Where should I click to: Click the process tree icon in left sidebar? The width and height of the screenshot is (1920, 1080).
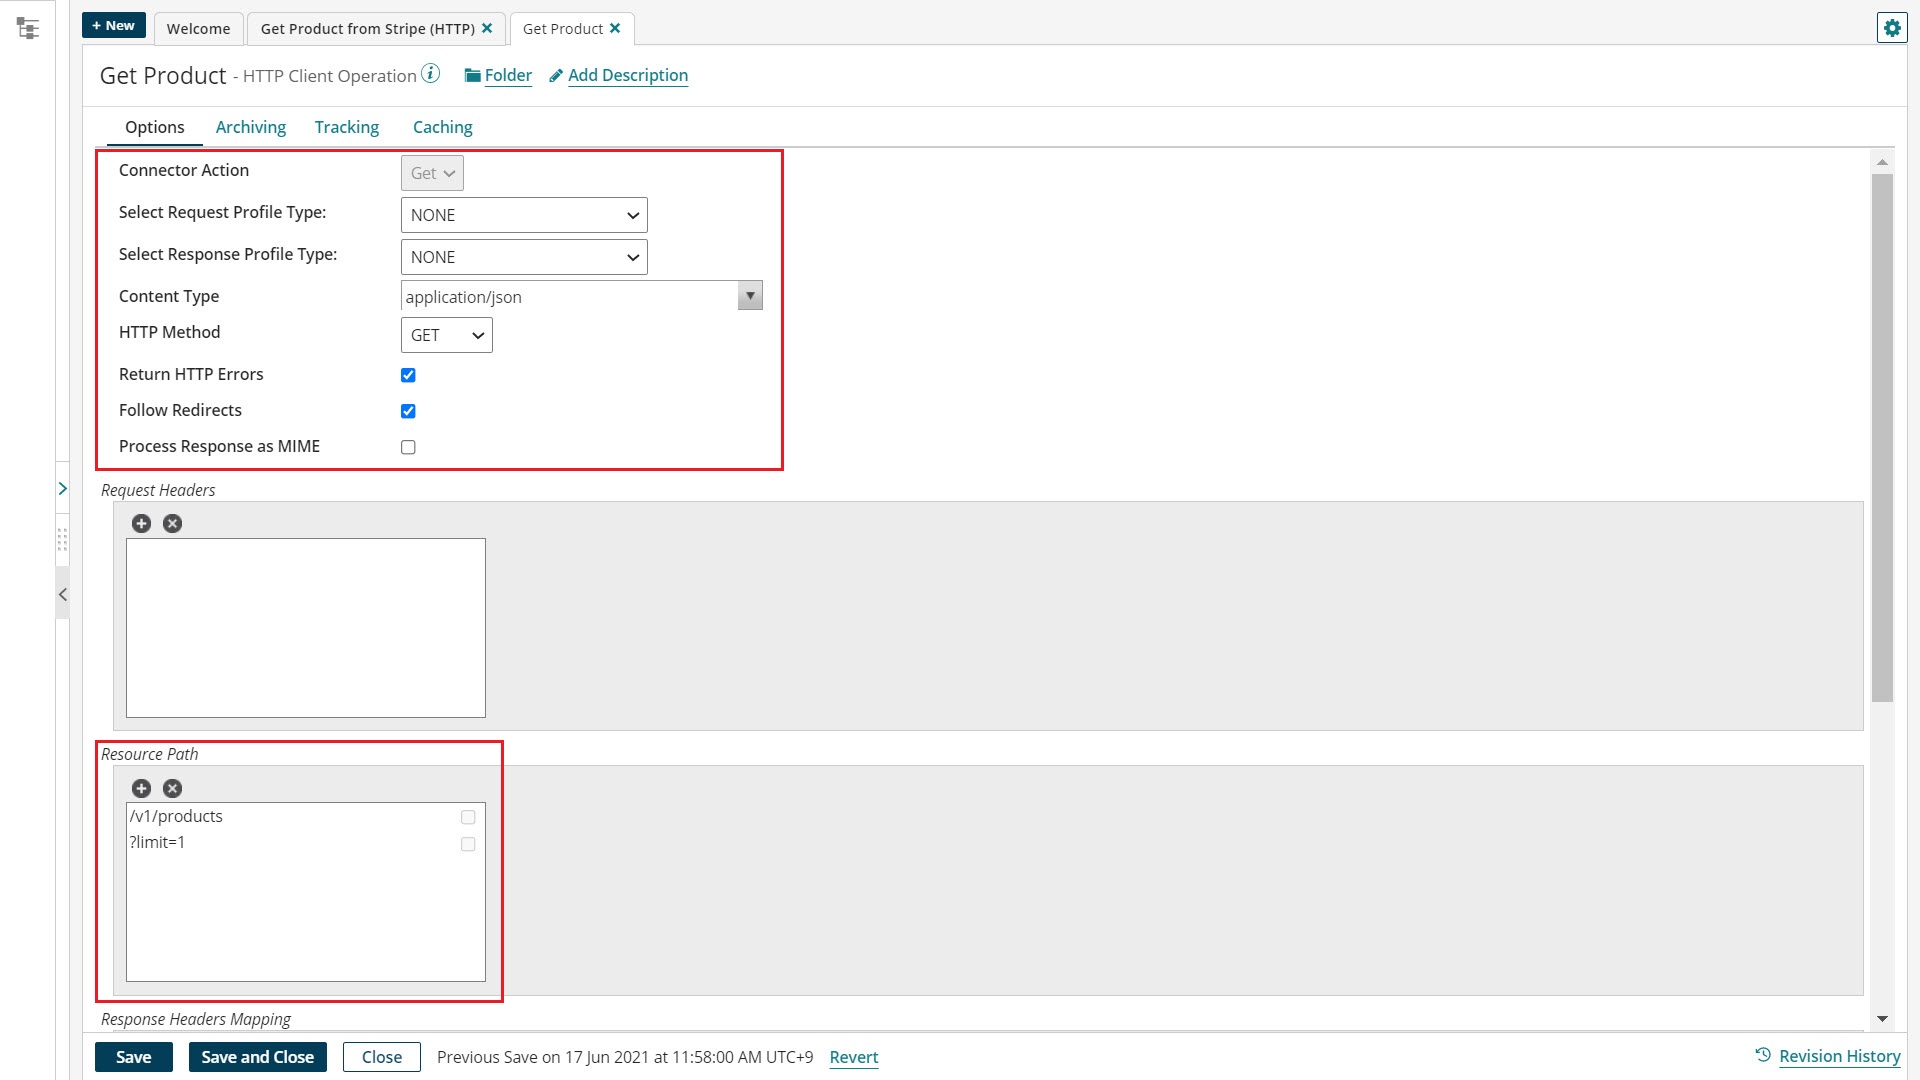(29, 28)
